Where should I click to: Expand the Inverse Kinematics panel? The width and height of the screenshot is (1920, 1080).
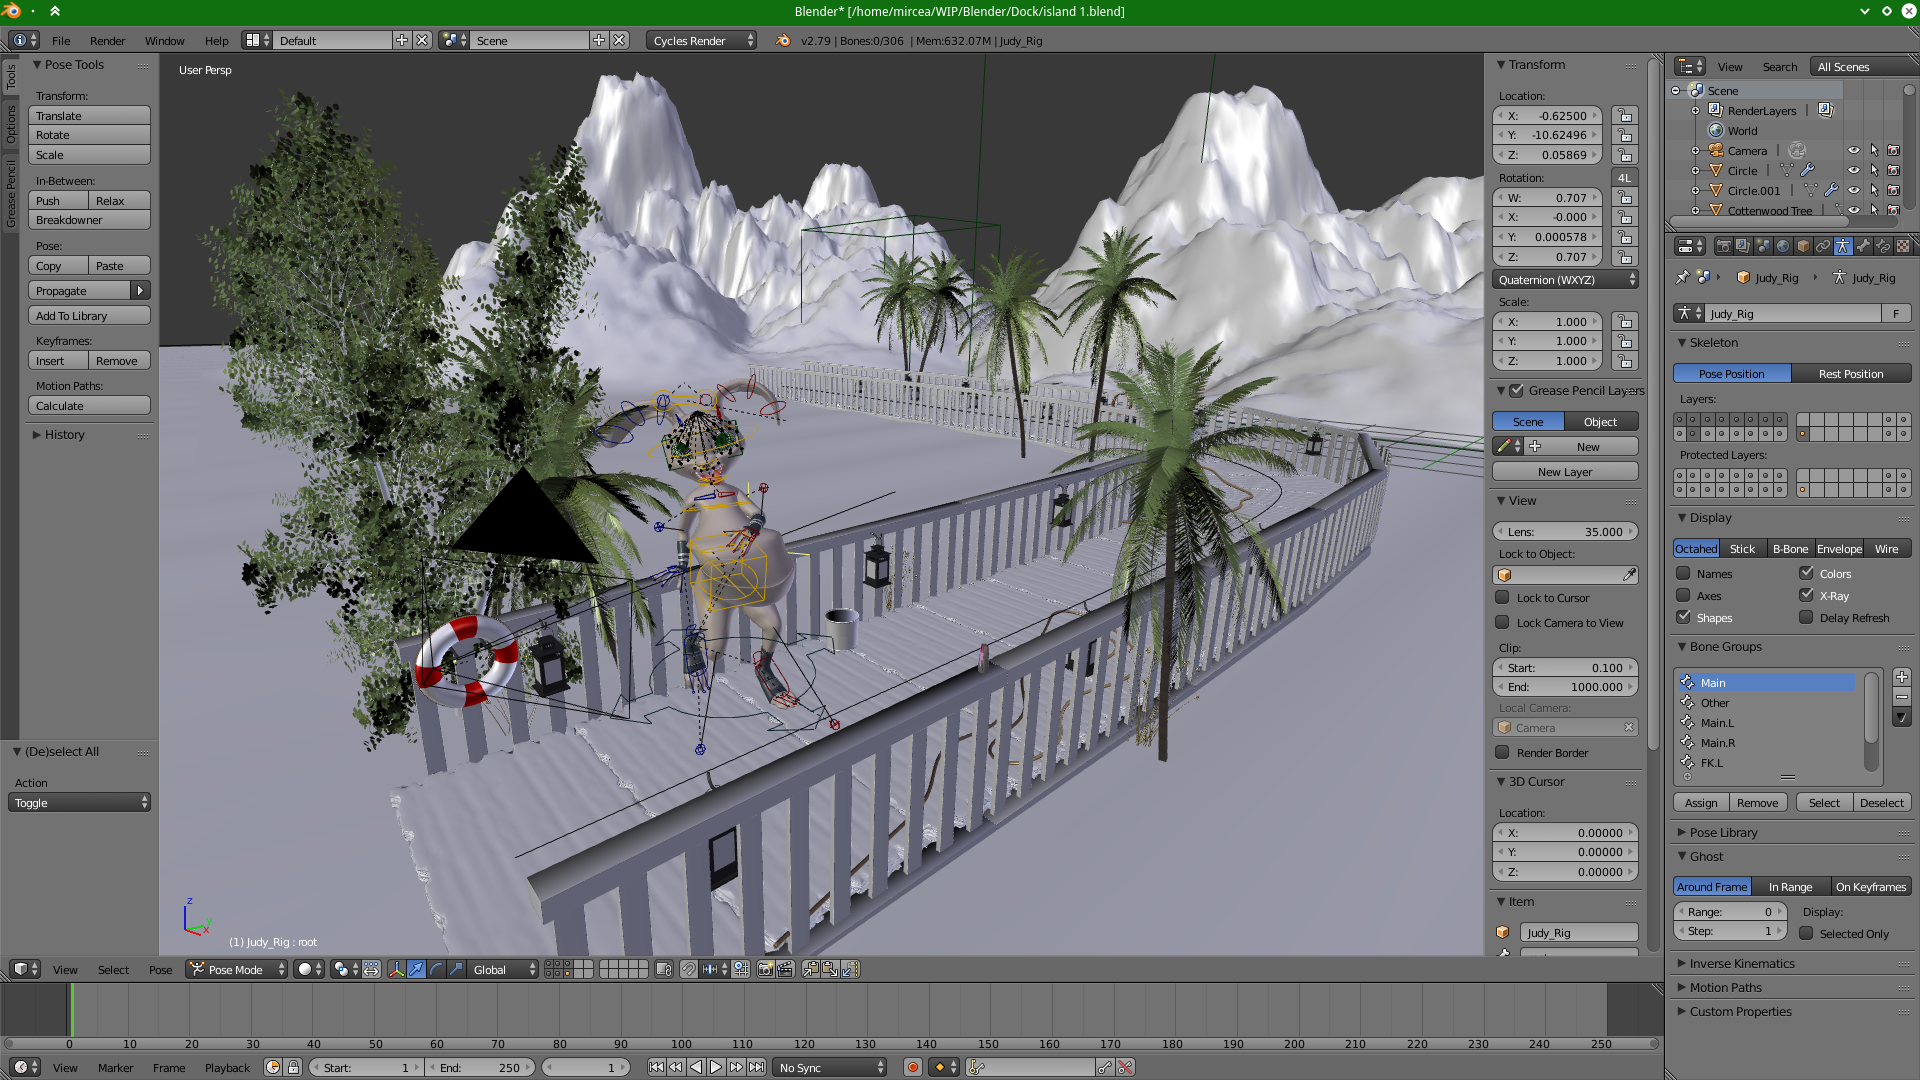[1742, 963]
